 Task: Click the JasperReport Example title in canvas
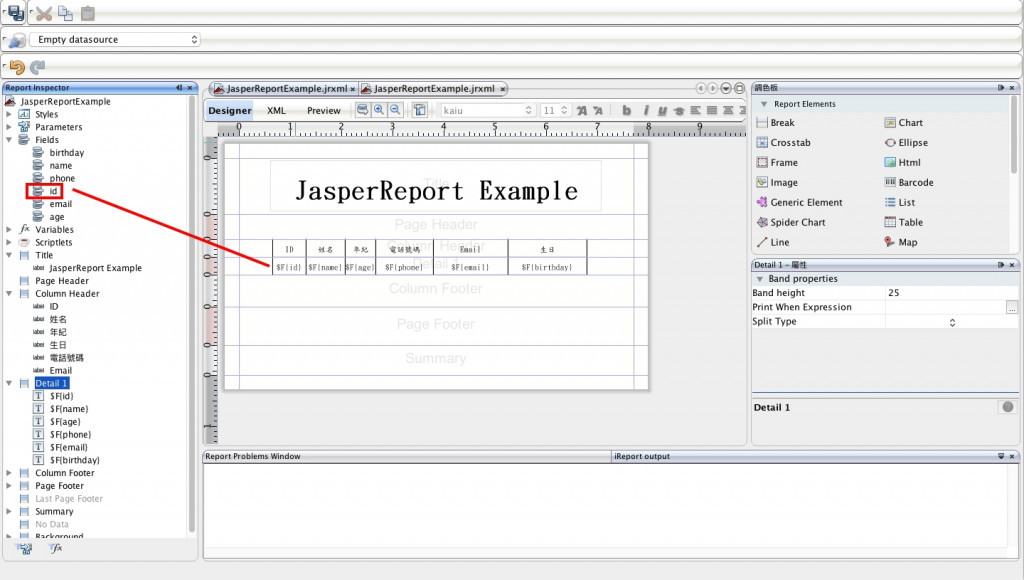click(x=436, y=191)
